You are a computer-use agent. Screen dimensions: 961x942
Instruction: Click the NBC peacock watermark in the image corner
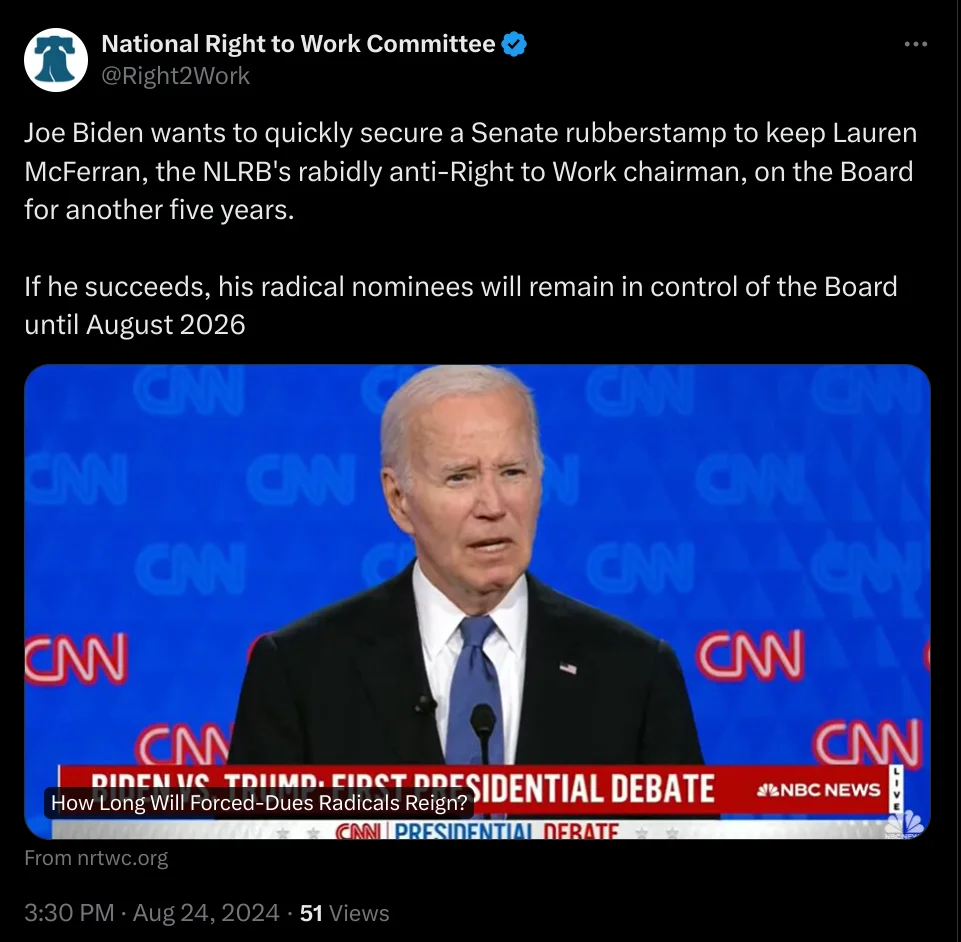[x=905, y=825]
